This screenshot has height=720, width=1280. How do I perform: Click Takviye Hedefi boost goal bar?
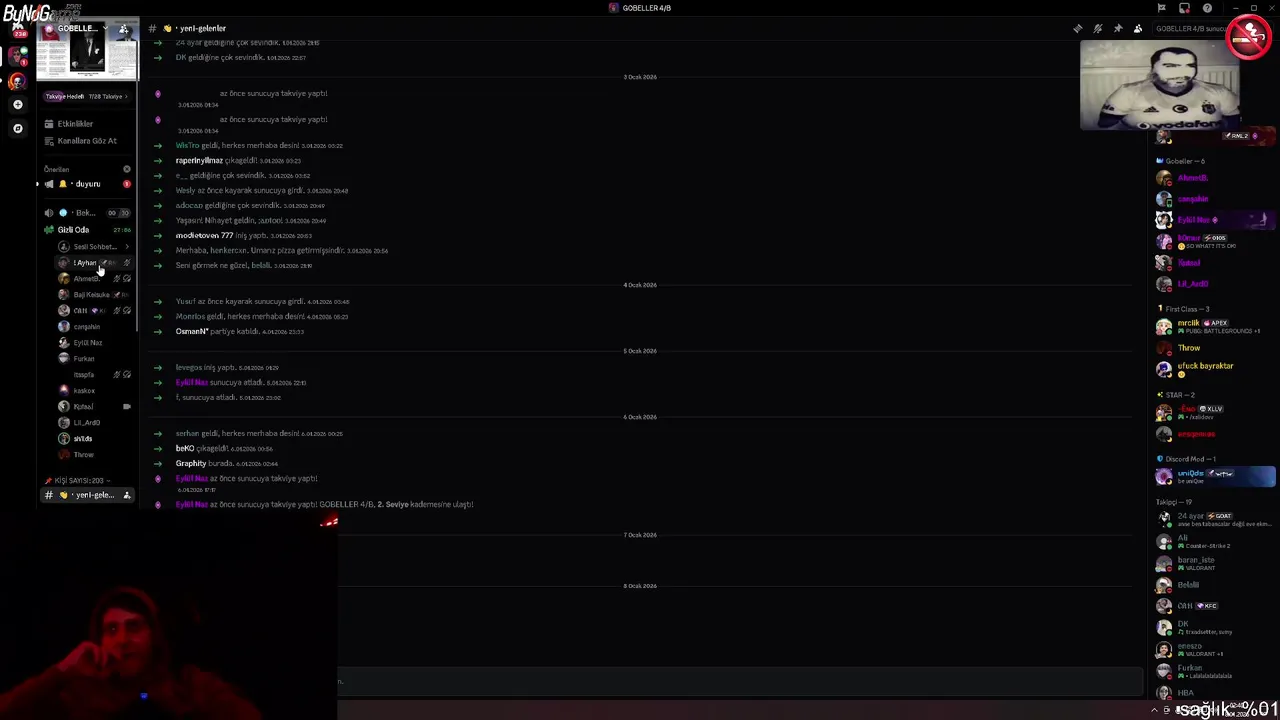[x=86, y=96]
